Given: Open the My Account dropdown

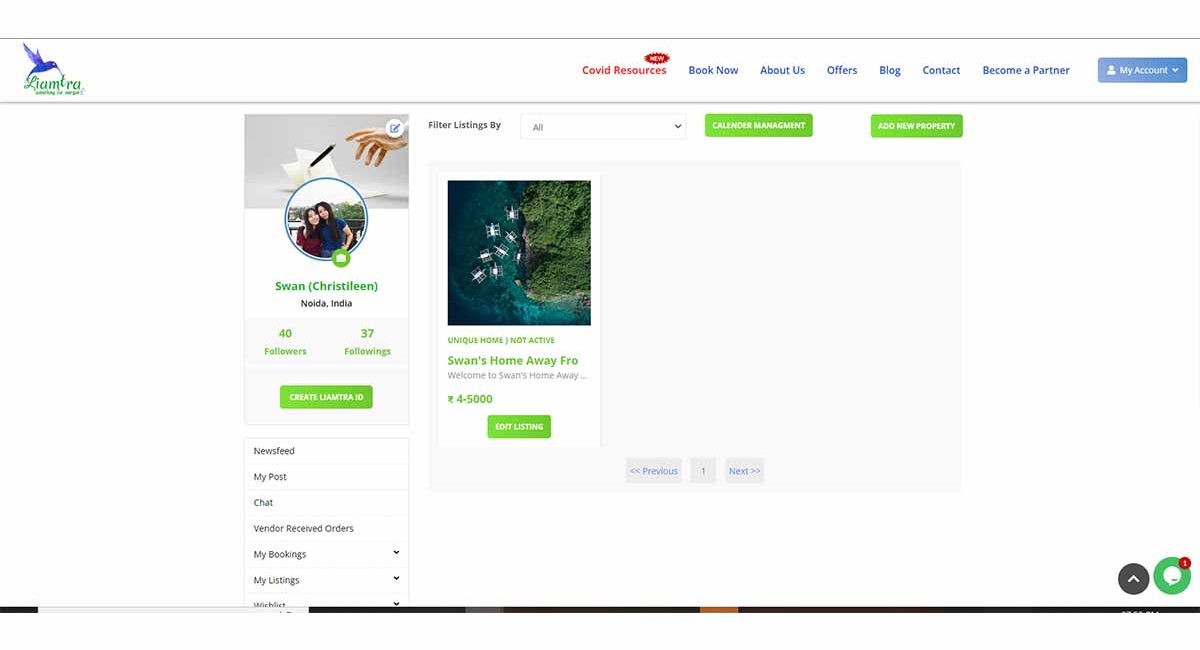Looking at the screenshot, I should point(1142,70).
